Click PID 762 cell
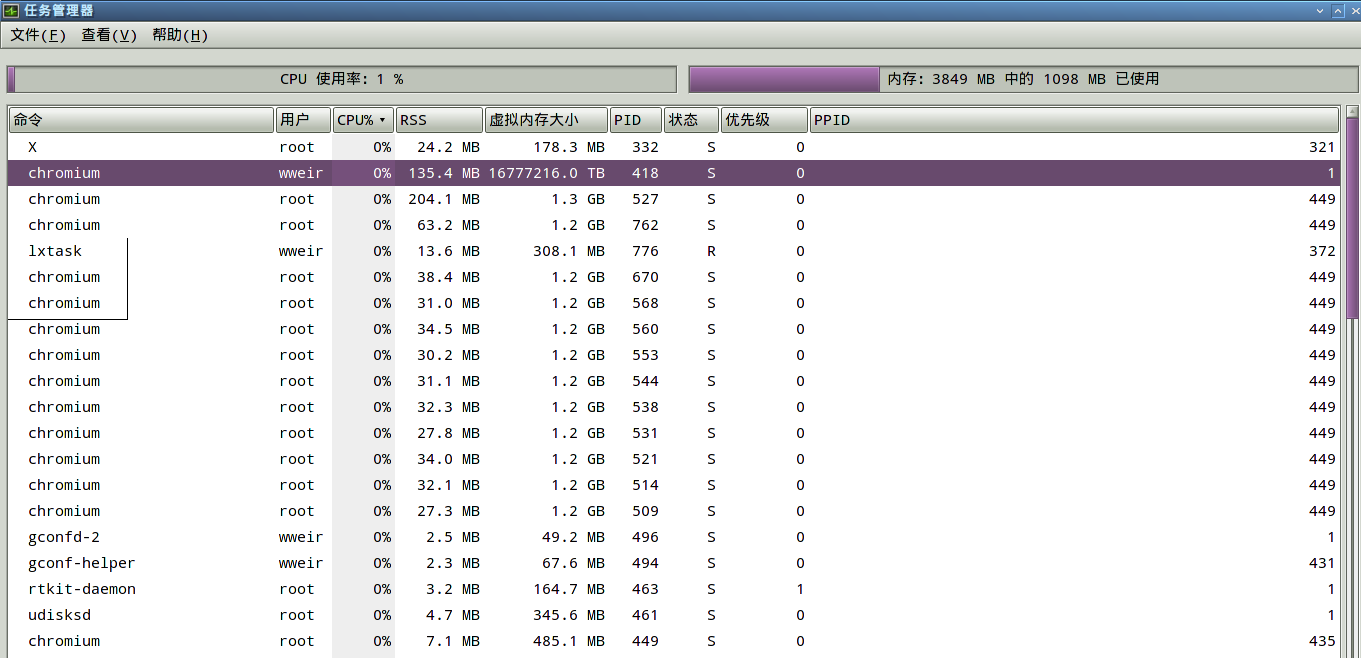1361x658 pixels. pos(645,225)
